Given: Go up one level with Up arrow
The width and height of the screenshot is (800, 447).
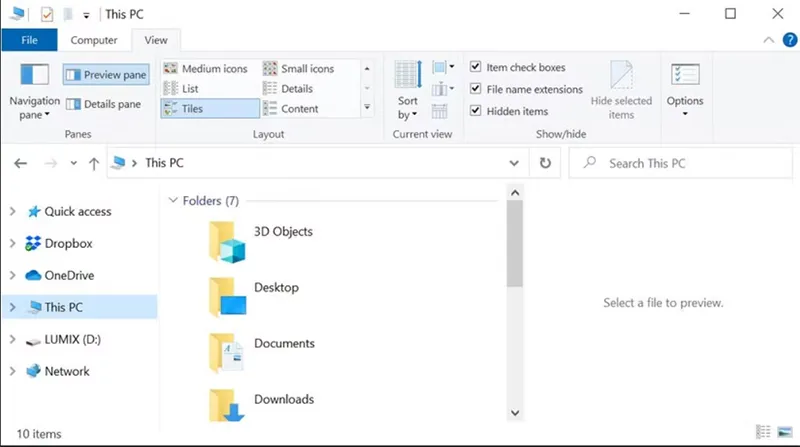Looking at the screenshot, I should pos(94,163).
